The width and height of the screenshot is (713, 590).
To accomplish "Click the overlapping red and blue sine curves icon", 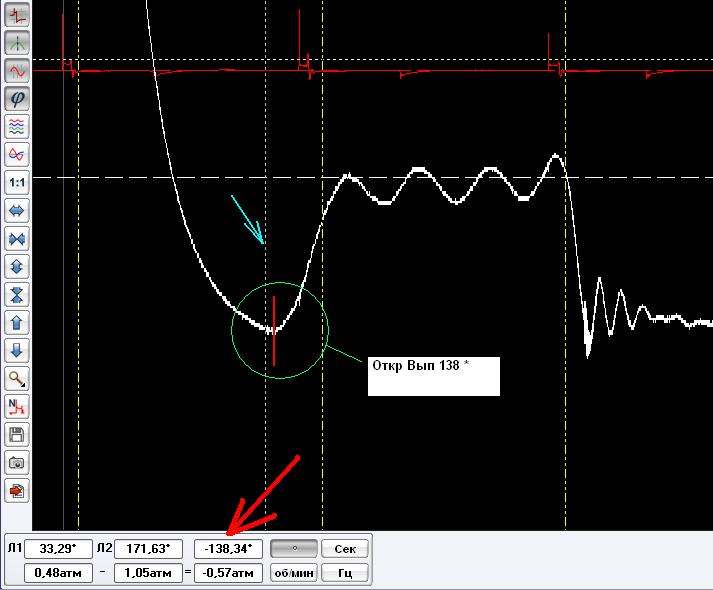I will click(17, 155).
